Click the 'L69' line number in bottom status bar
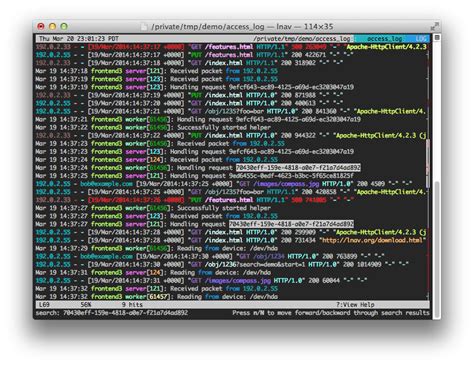This screenshot has height=365, width=474. tap(44, 304)
